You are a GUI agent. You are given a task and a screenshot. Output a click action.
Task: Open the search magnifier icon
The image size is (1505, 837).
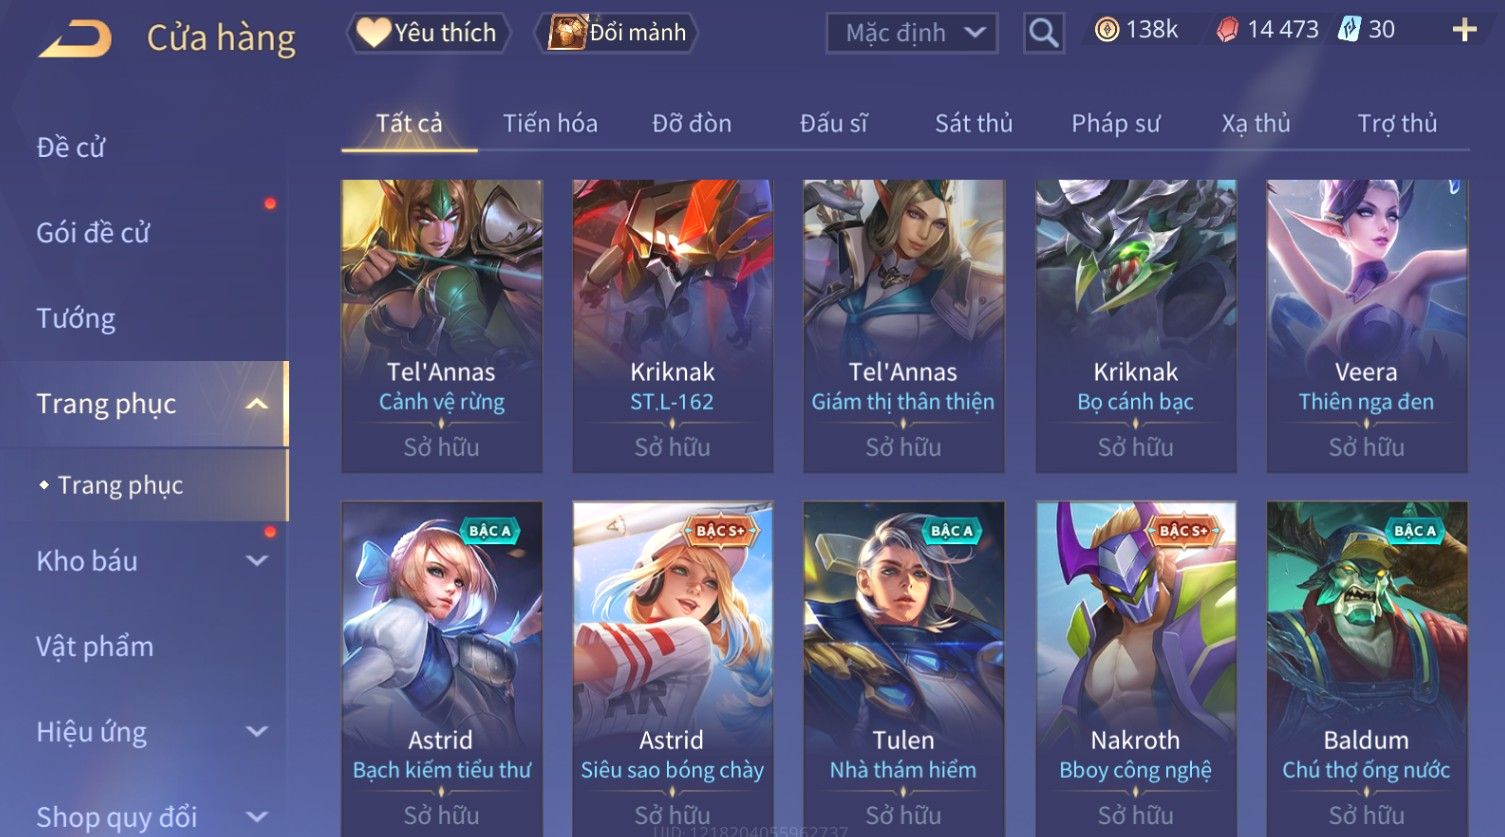pos(1043,33)
